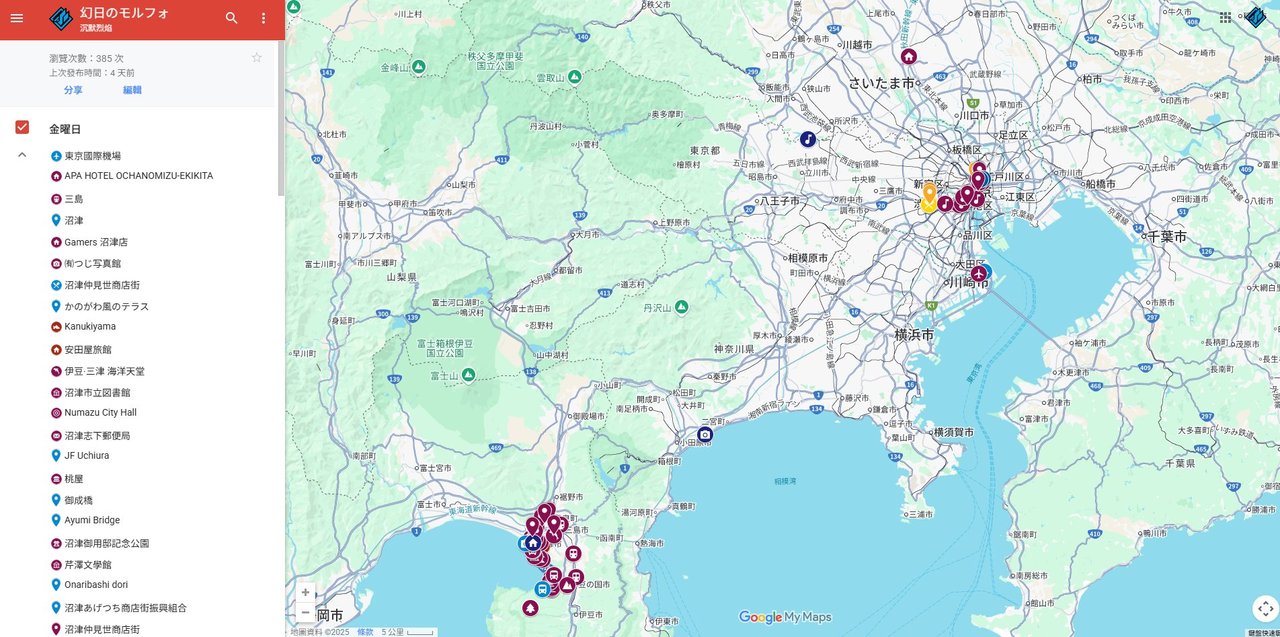The width and height of the screenshot is (1280, 637).
Task: Click 編輯 to edit the map
Action: [132, 90]
